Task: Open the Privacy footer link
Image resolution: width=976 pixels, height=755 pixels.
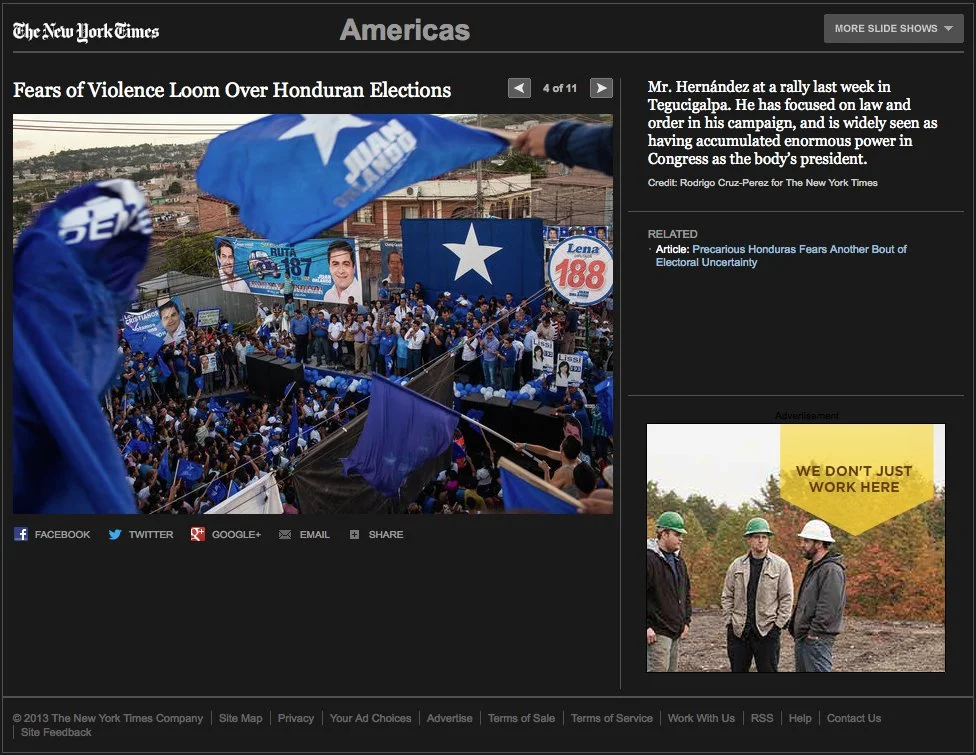Action: click(296, 718)
